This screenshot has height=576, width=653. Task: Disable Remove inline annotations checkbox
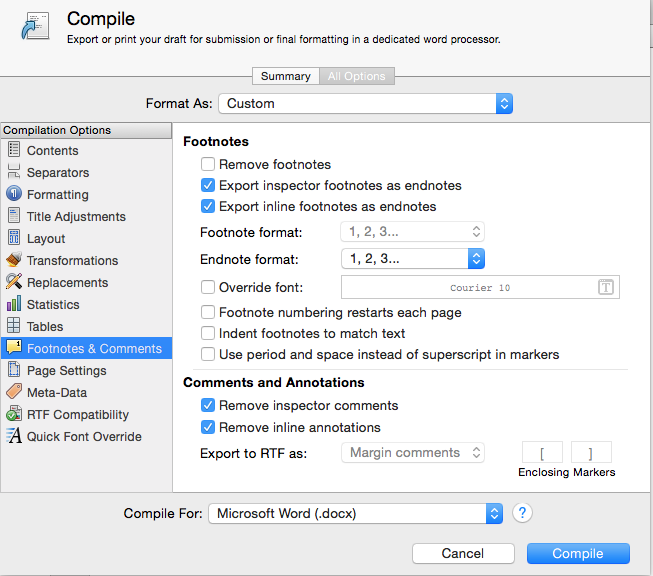(208, 427)
